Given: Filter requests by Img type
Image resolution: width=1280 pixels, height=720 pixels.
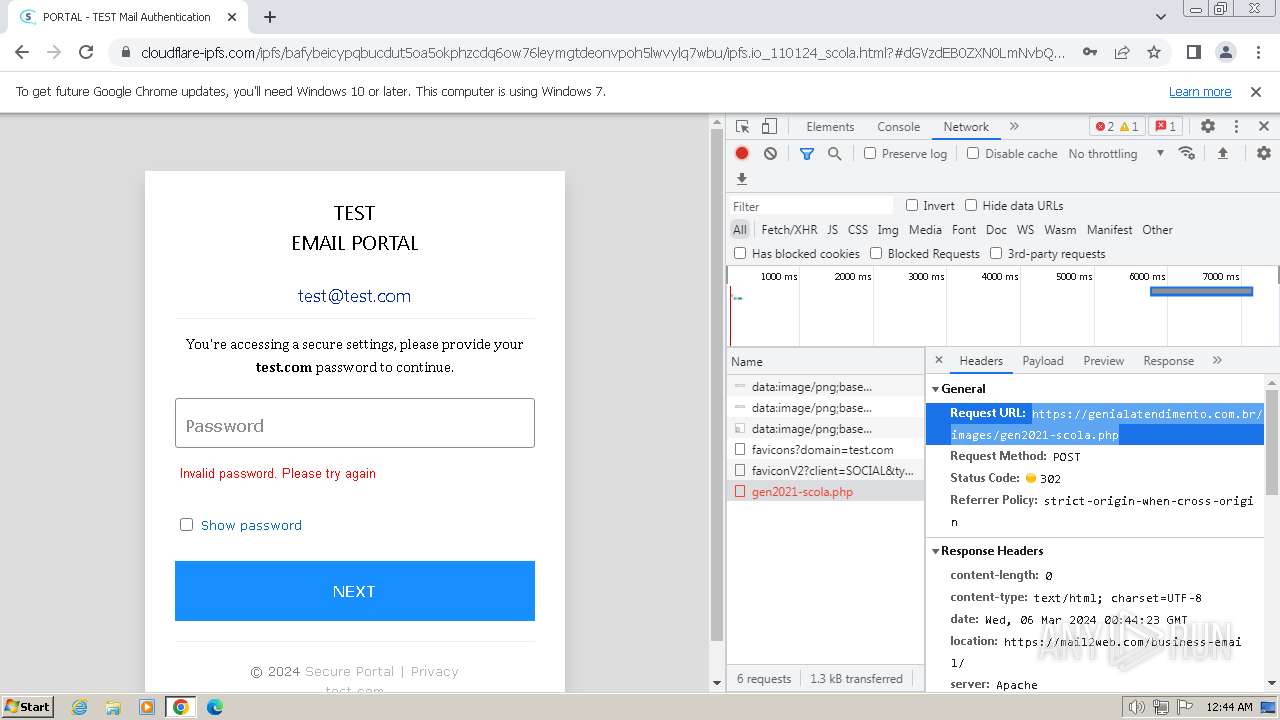Looking at the screenshot, I should 887,229.
